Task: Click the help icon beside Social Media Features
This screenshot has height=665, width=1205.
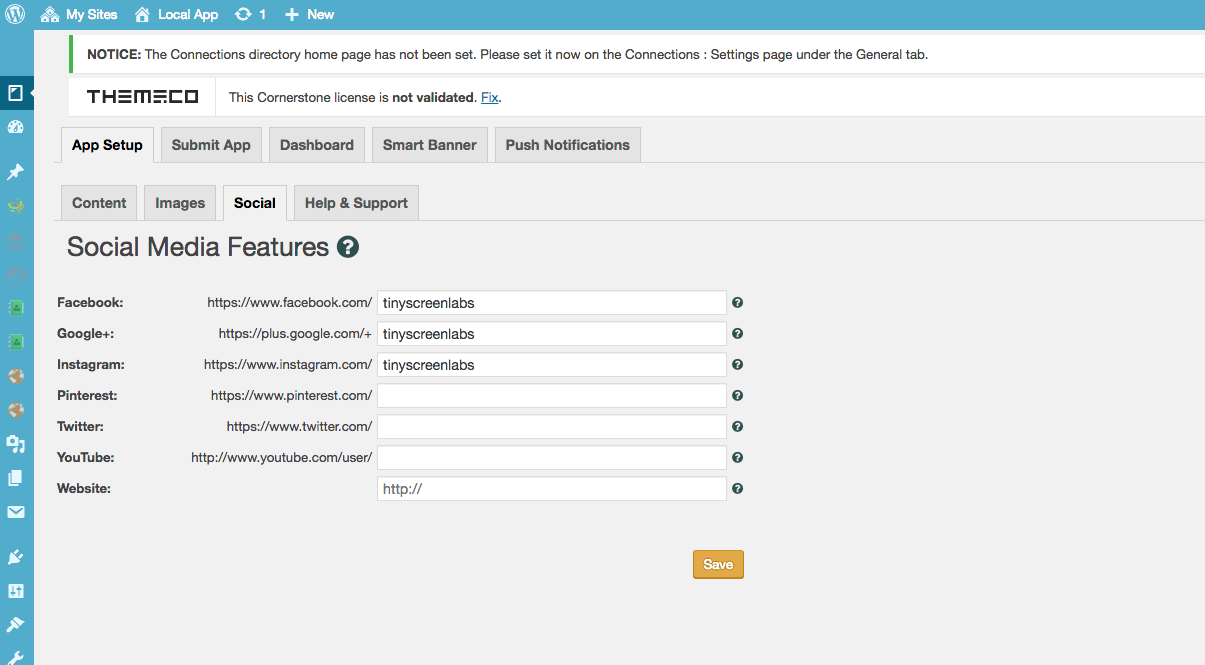Action: 348,247
